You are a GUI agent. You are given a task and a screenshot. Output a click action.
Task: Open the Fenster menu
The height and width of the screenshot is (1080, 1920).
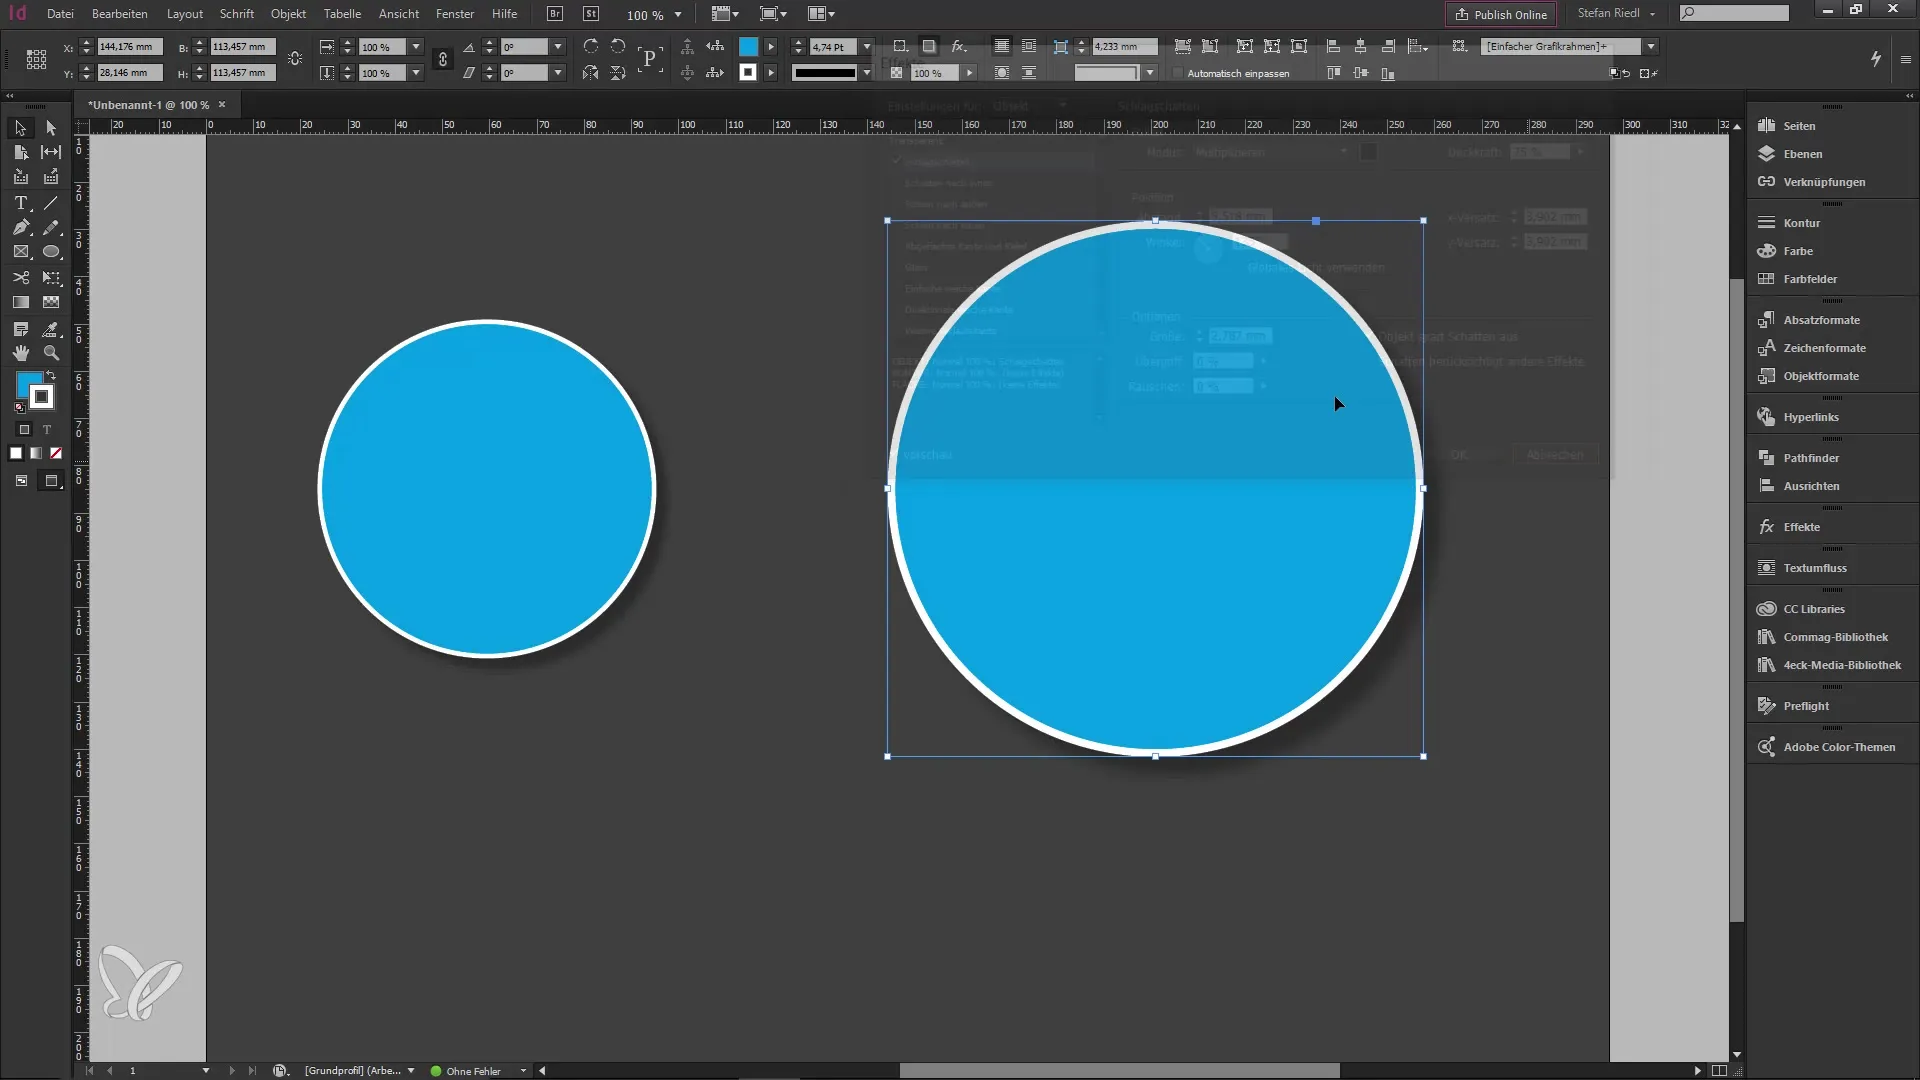click(455, 14)
